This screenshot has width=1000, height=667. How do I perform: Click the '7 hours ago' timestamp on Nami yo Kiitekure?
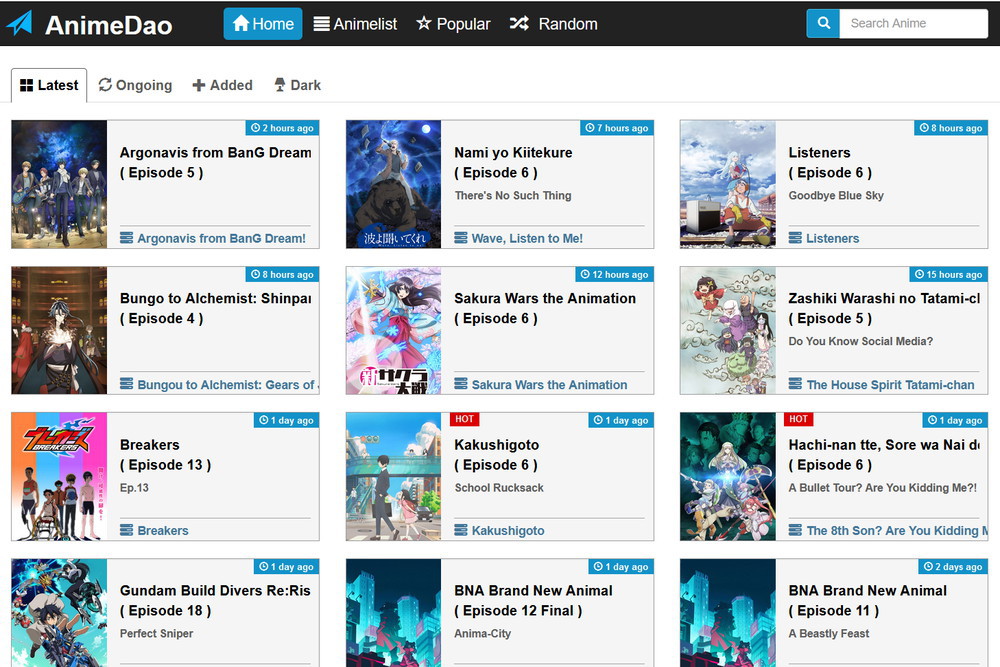coord(617,128)
